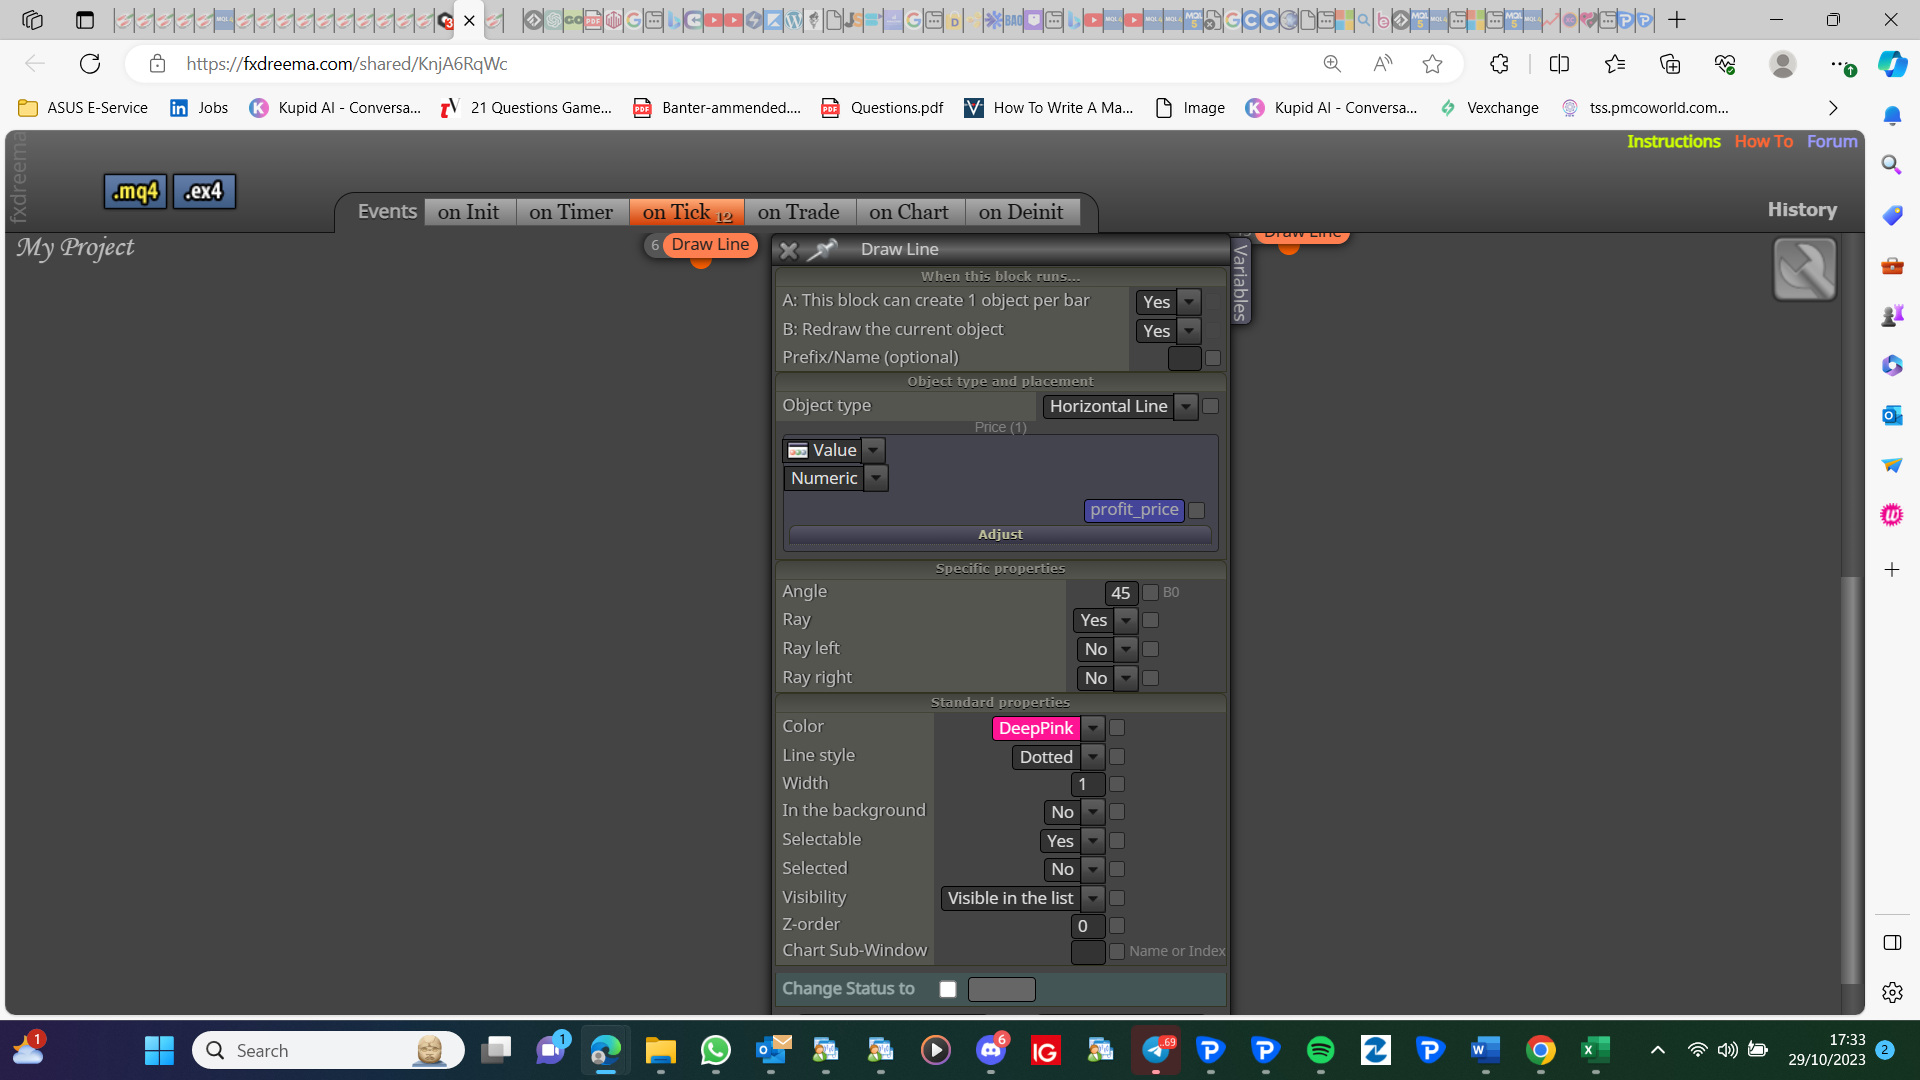Click the browser refresh icon
Image resolution: width=1920 pixels, height=1080 pixels.
pyautogui.click(x=90, y=64)
